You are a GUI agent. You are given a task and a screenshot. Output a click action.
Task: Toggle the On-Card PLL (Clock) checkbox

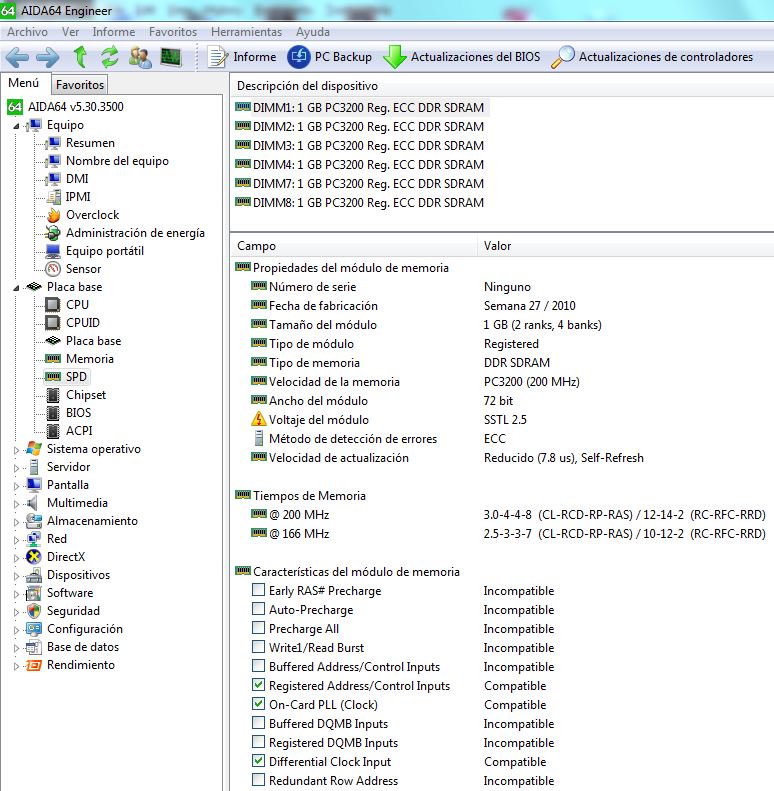259,705
